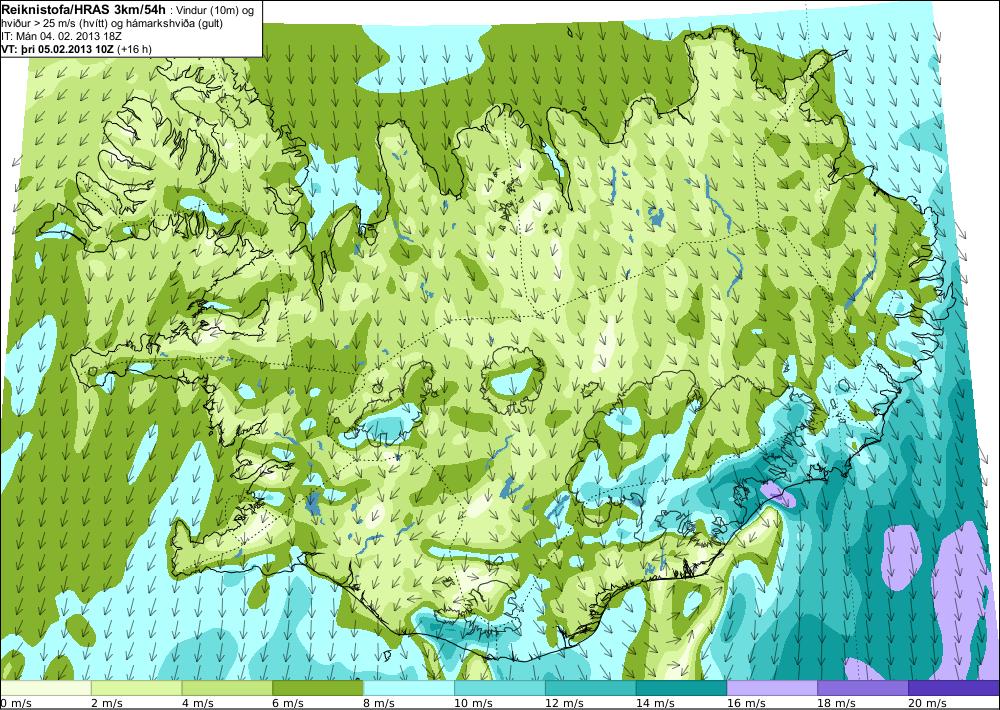This screenshot has width=1000, height=710.
Task: Select the "(+16 h)" forecast offset text
Action: point(135,48)
